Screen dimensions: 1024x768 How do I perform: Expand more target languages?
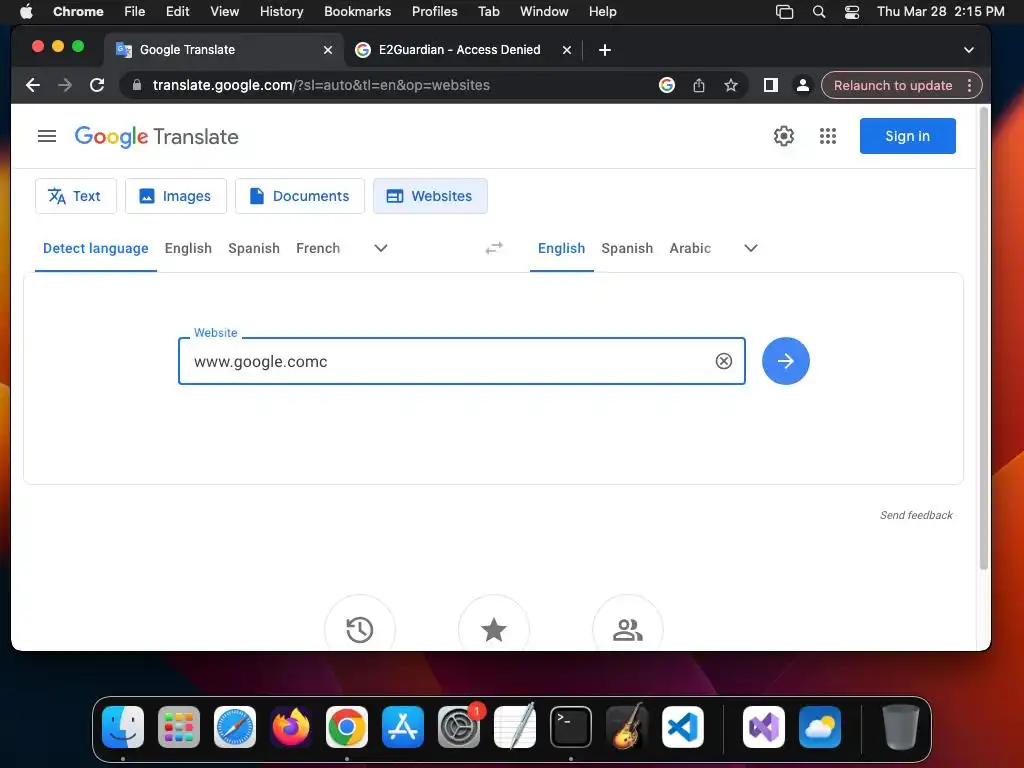(751, 248)
